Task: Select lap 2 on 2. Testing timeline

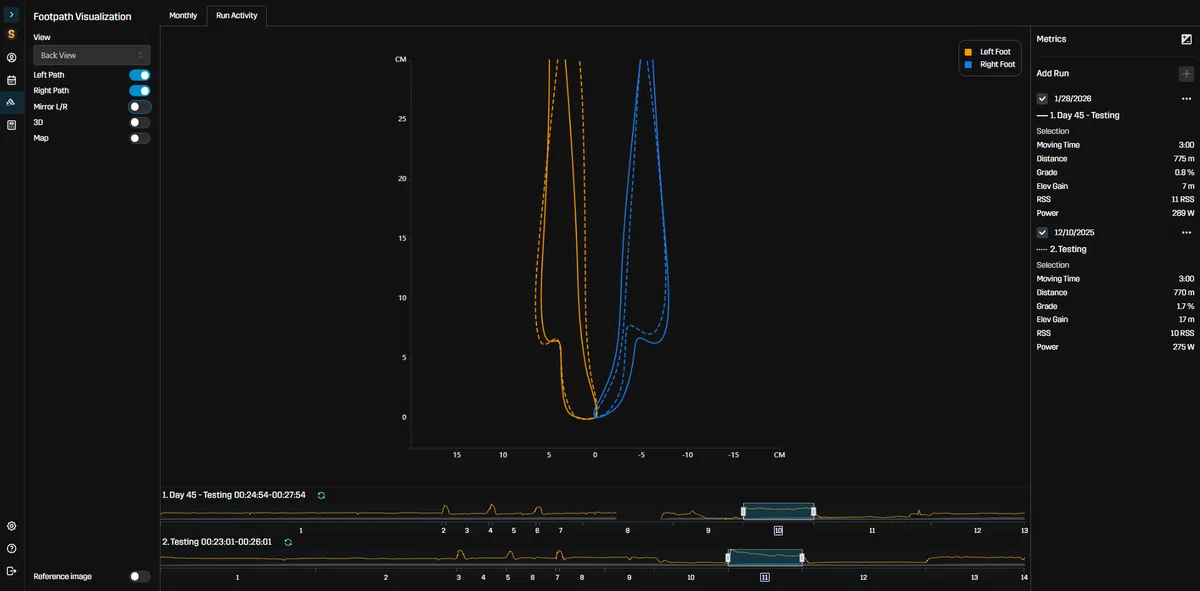Action: (x=386, y=577)
